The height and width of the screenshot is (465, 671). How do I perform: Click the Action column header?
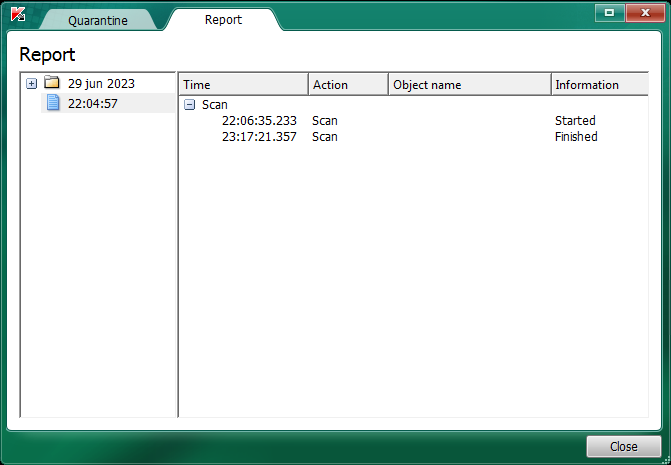pos(347,85)
